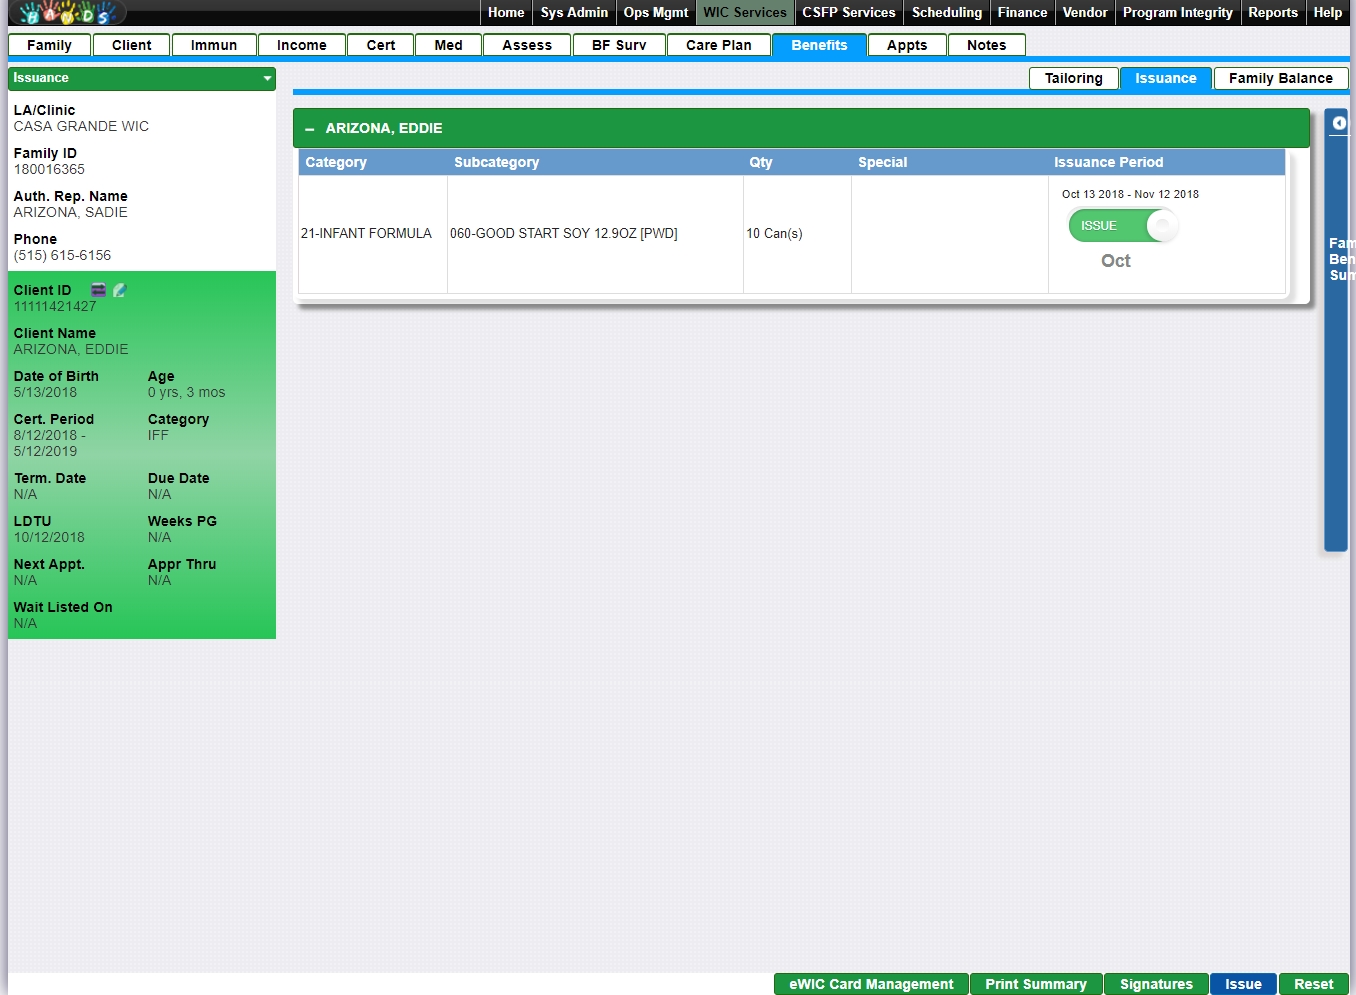Click the switch-client arrows icon beside Client ID
The image size is (1356, 995).
[98, 290]
